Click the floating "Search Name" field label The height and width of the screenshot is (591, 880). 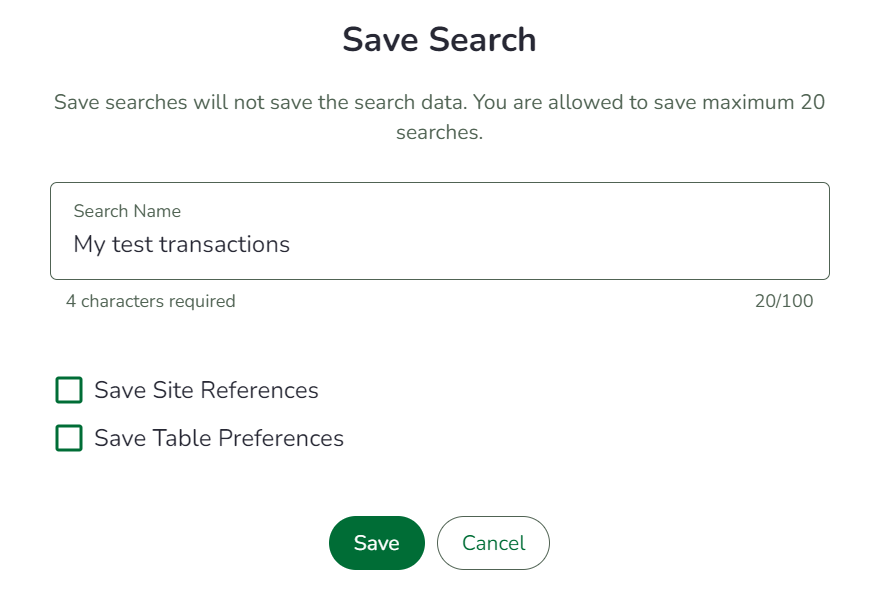click(127, 211)
